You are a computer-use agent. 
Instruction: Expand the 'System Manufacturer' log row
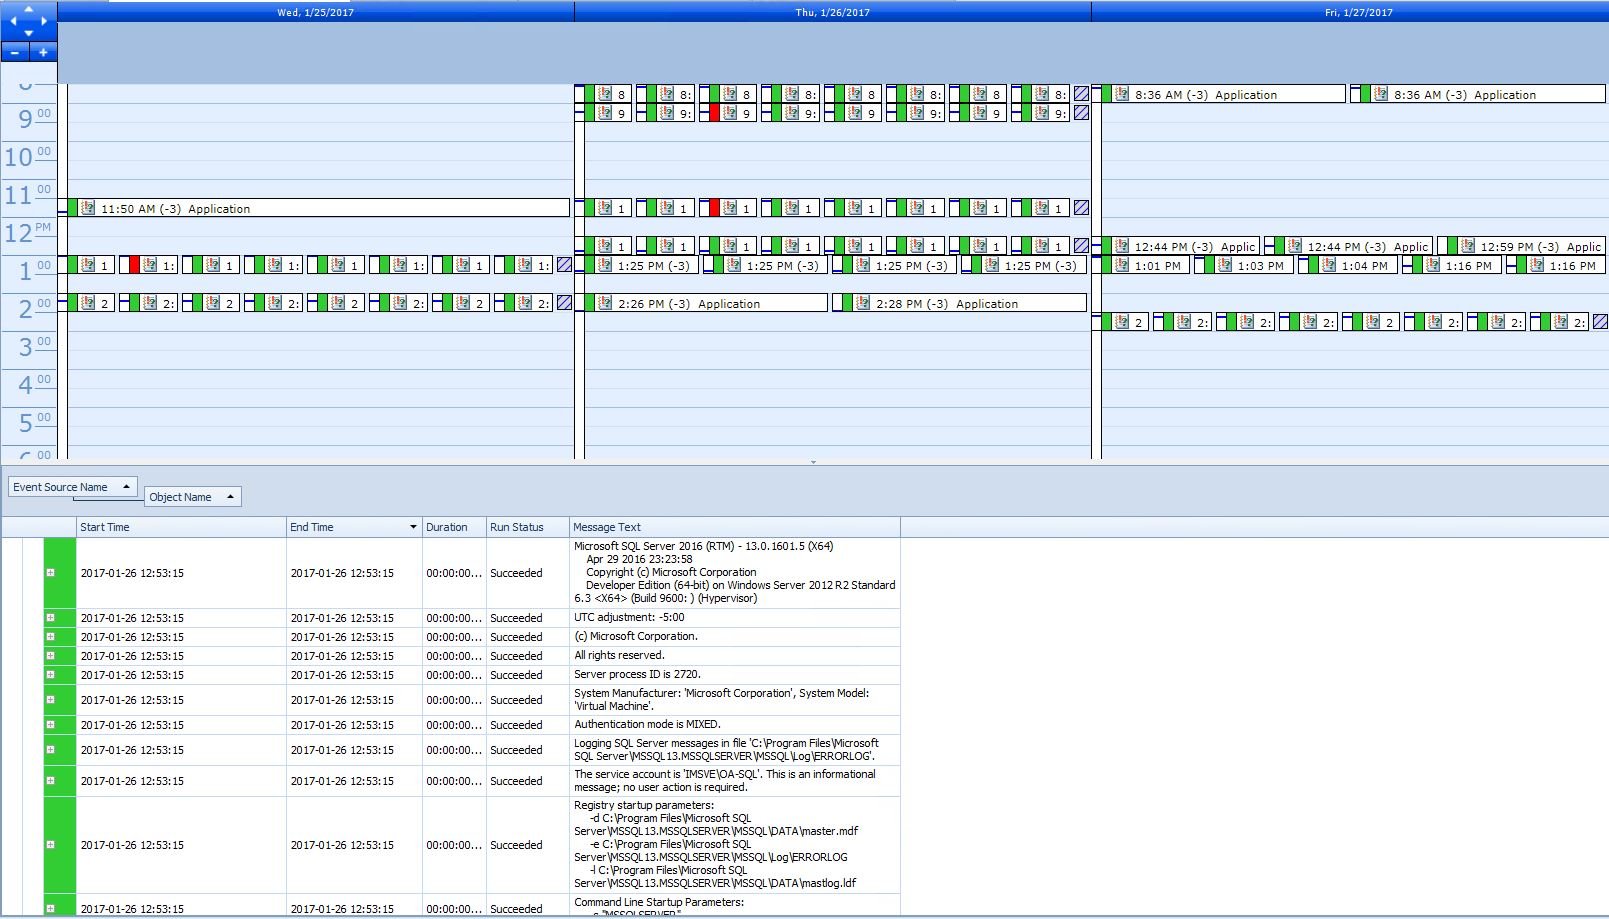tap(50, 700)
